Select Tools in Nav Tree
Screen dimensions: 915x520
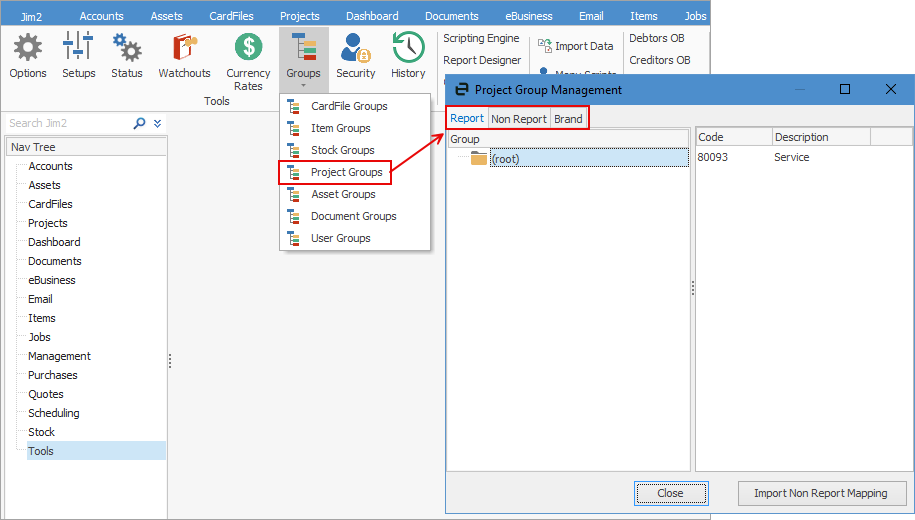pos(96,451)
